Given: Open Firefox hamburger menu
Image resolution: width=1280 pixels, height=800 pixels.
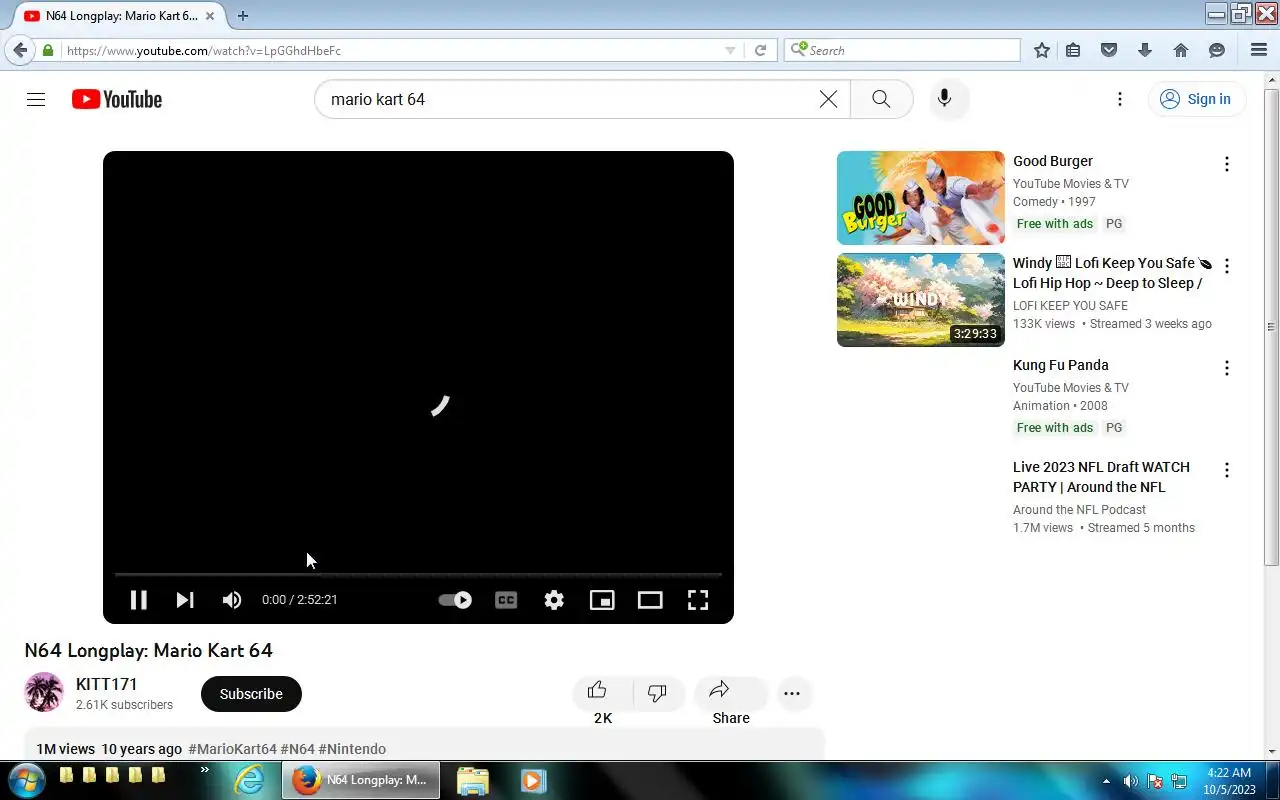Looking at the screenshot, I should [x=1259, y=50].
